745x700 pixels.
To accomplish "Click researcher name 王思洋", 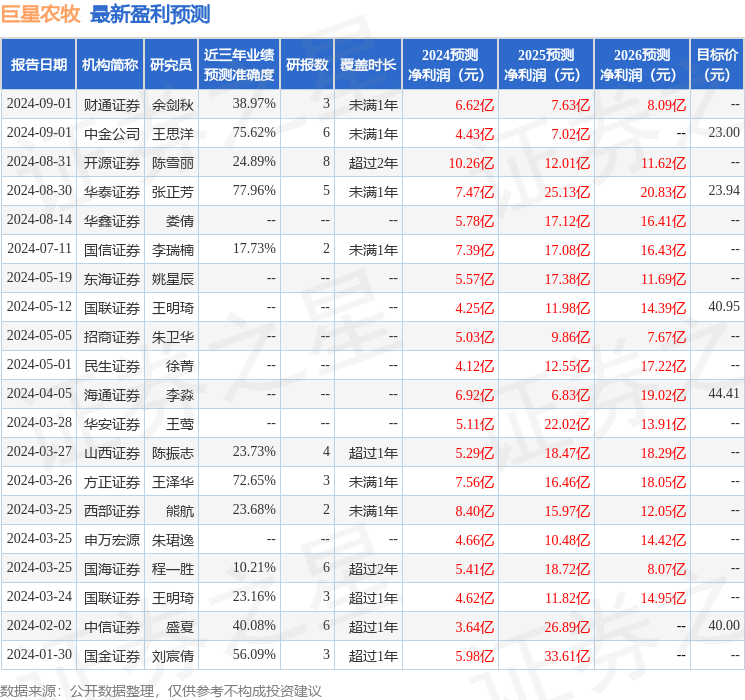I will click(173, 134).
